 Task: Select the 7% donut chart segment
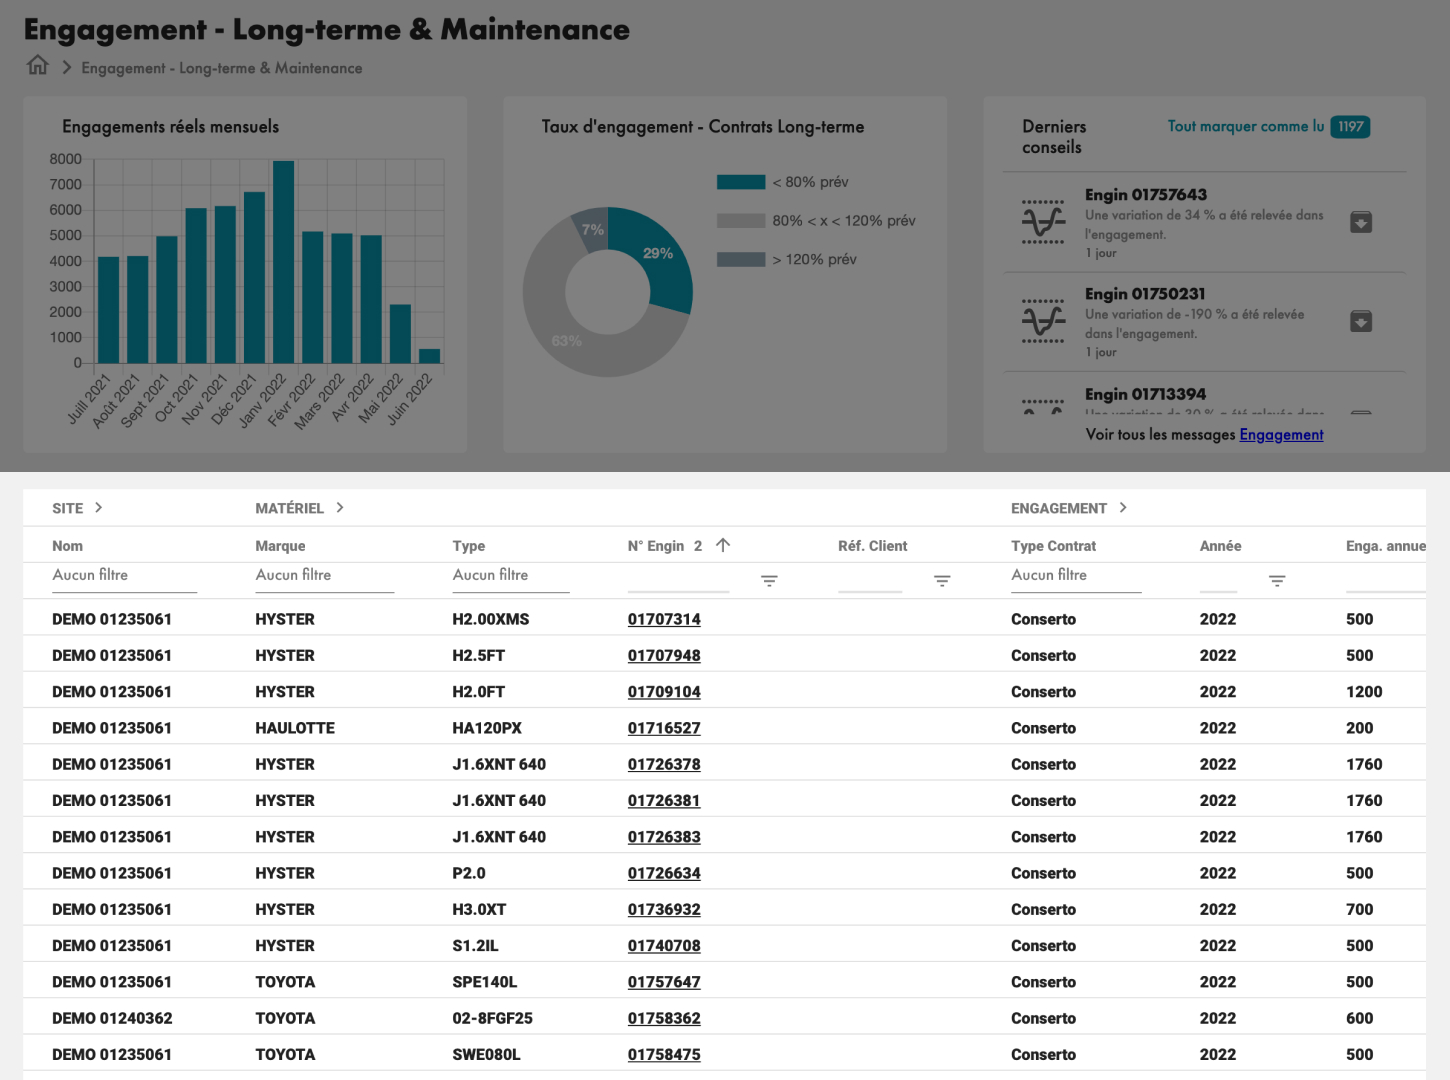[592, 230]
